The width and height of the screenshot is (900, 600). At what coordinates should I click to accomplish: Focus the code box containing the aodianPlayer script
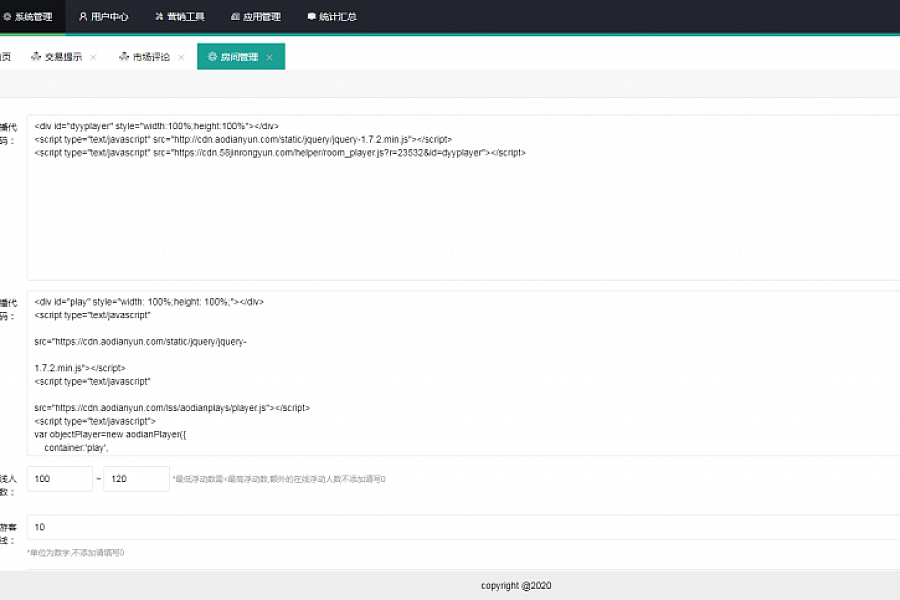point(463,373)
